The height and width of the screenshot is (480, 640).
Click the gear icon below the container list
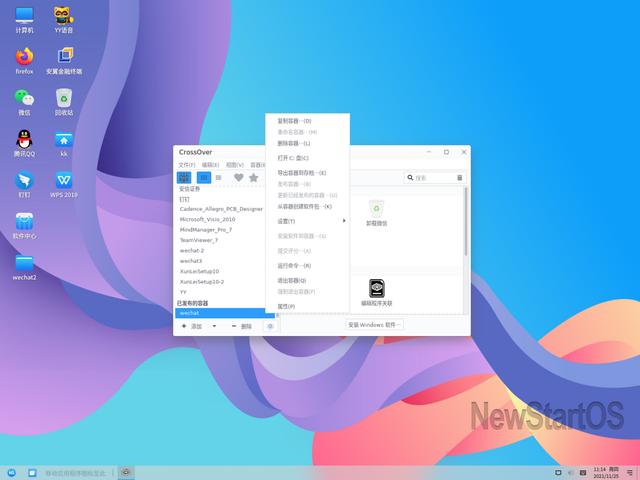click(270, 326)
